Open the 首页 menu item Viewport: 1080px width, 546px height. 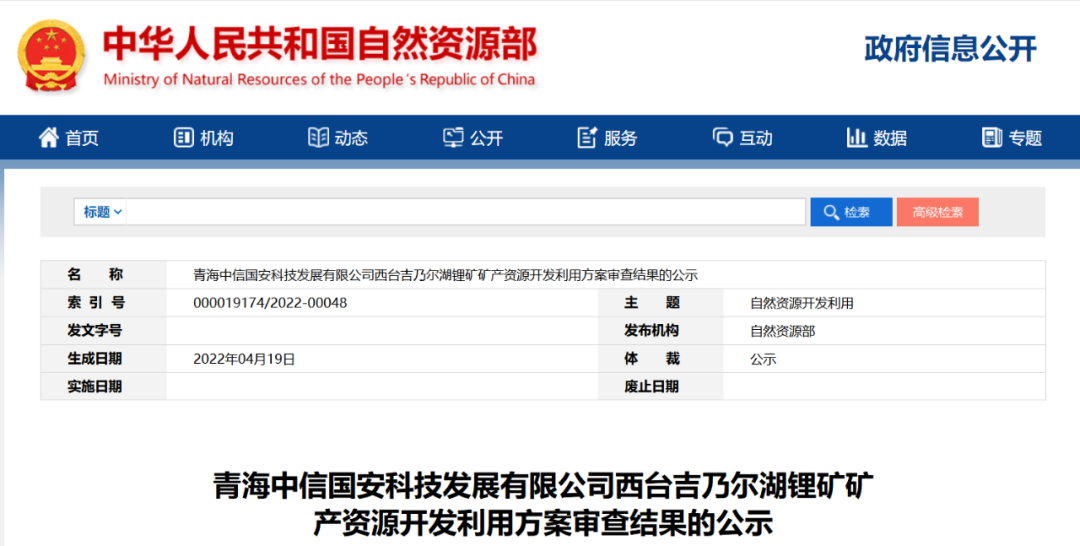click(82, 139)
